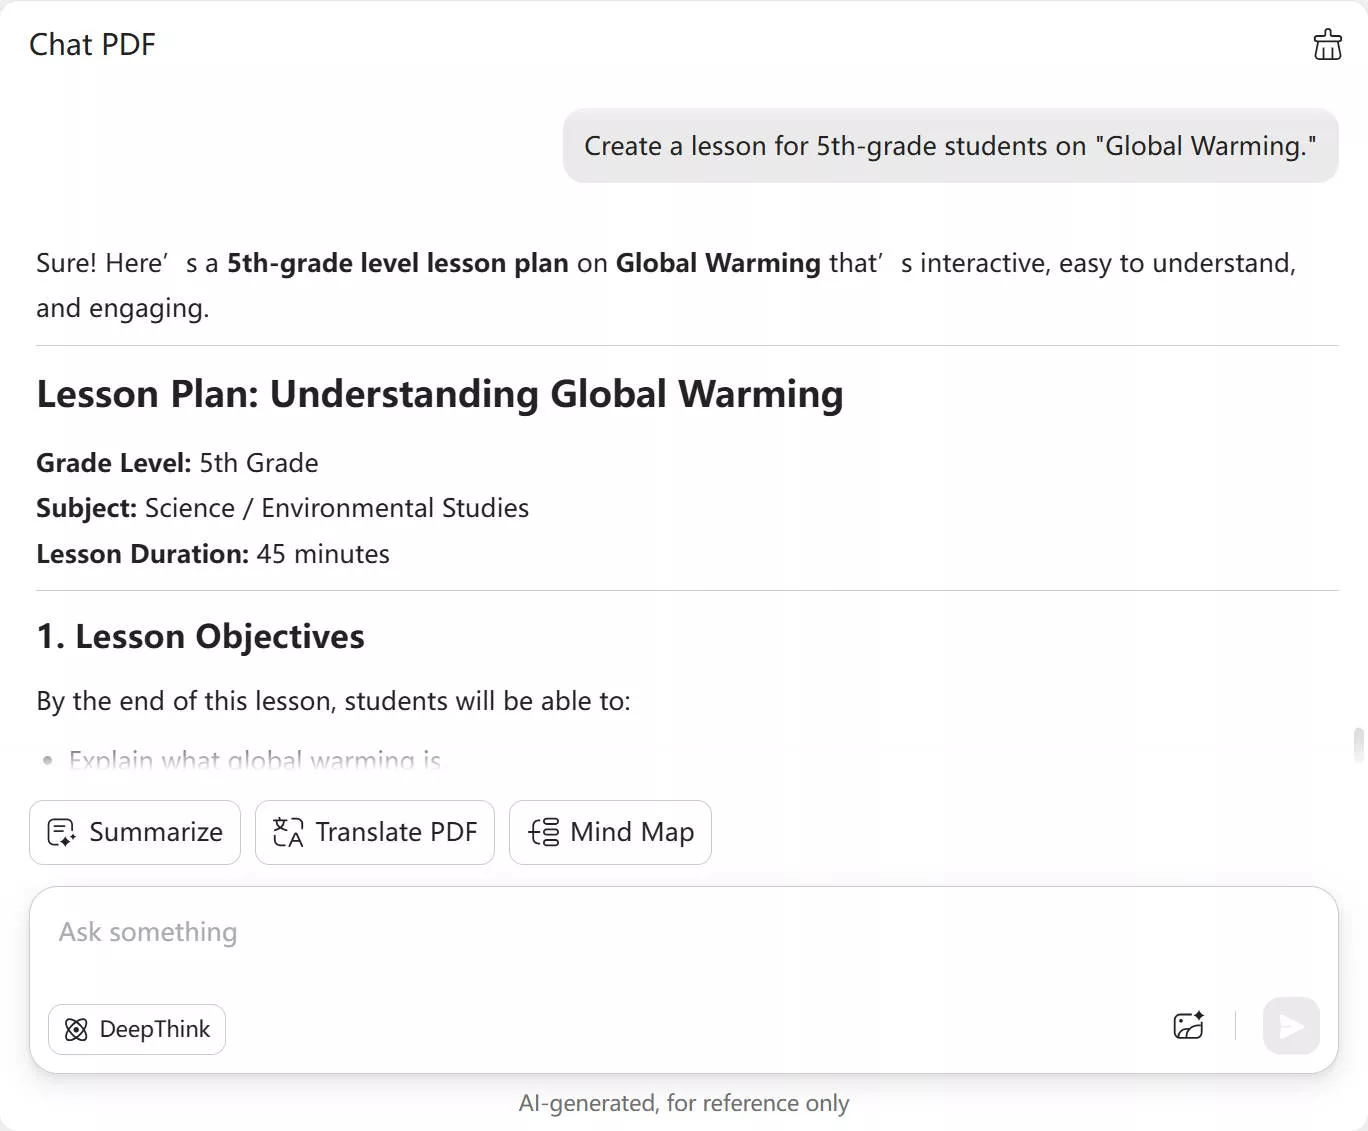Click the Chat PDF title
This screenshot has width=1368, height=1131.
[92, 44]
